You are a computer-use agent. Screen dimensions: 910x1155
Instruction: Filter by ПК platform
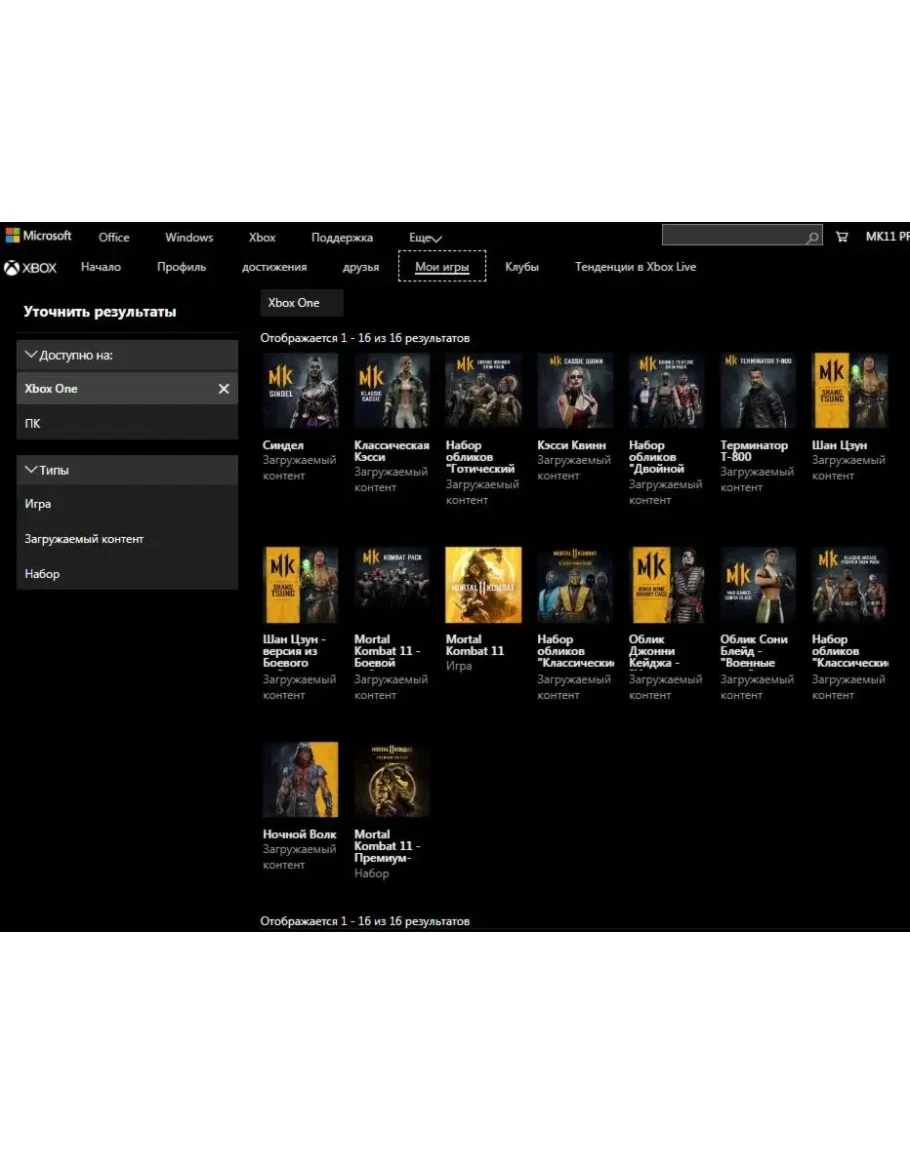tap(33, 424)
